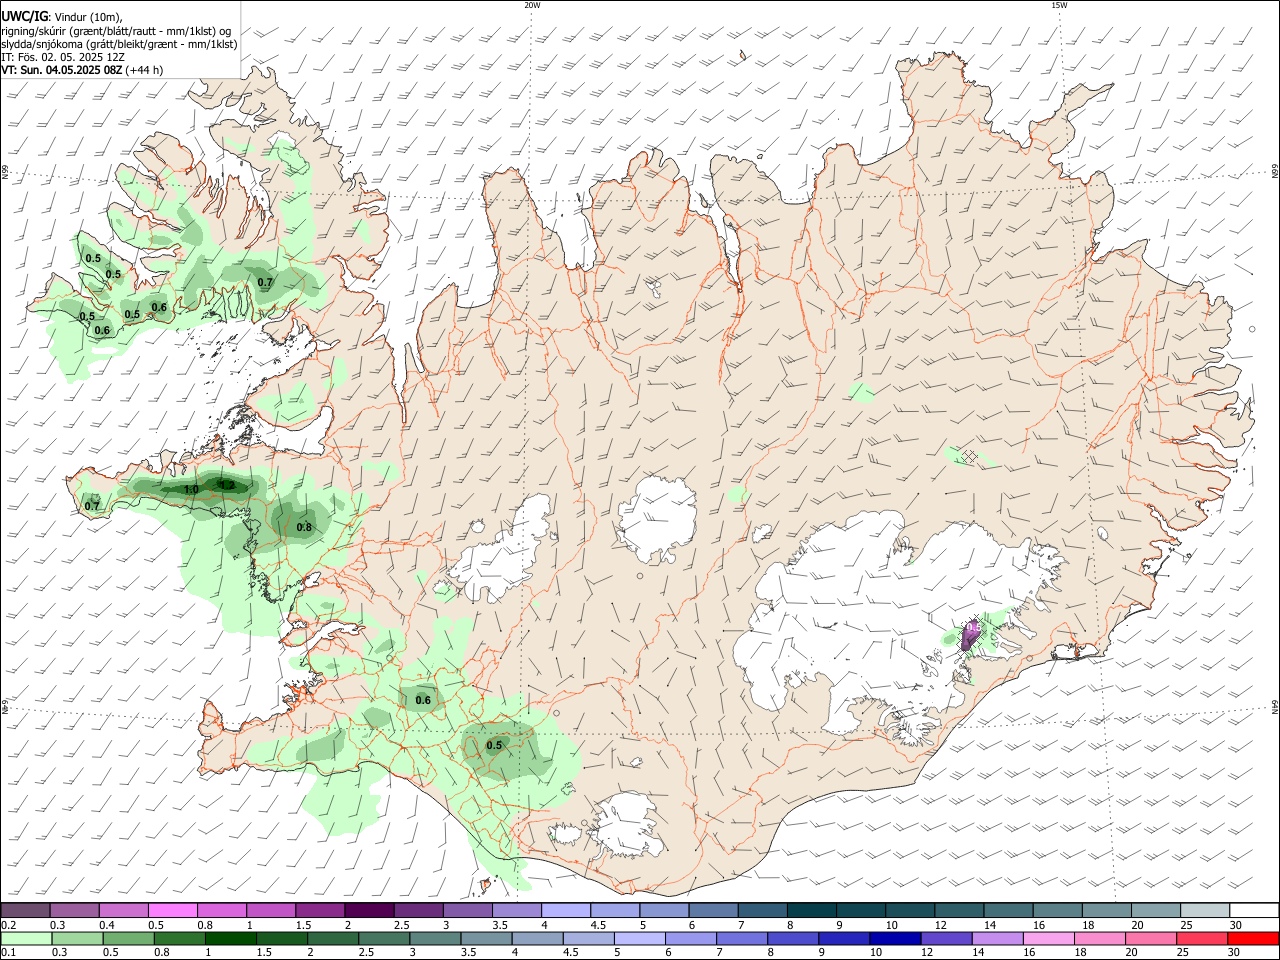Pick the white 30 swatch in upper legend row

coord(1252,910)
